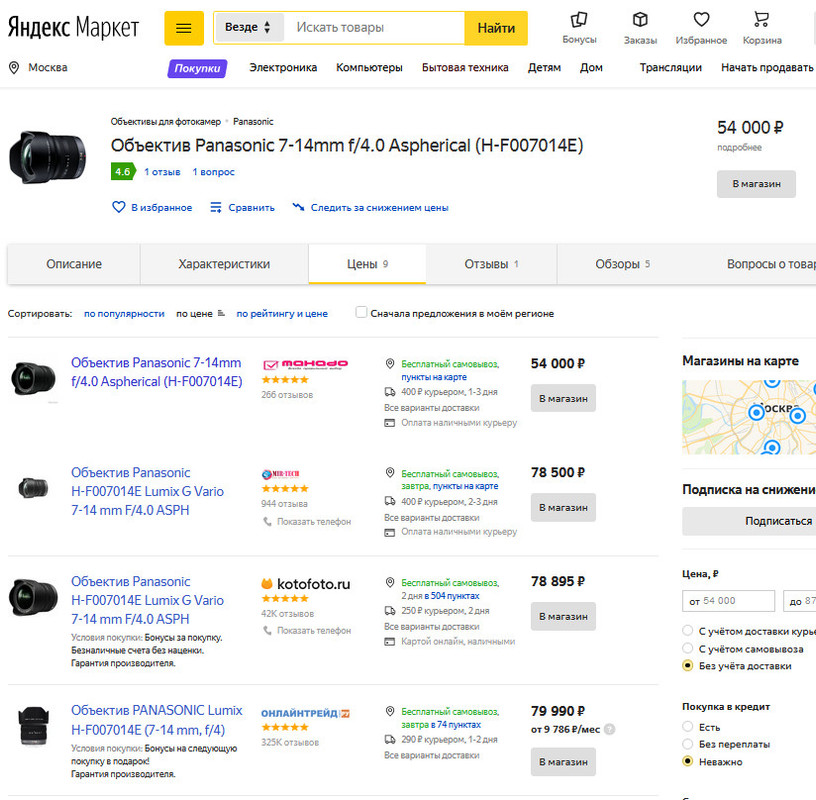
Task: Click the Искать товары search field
Action: [x=375, y=28]
